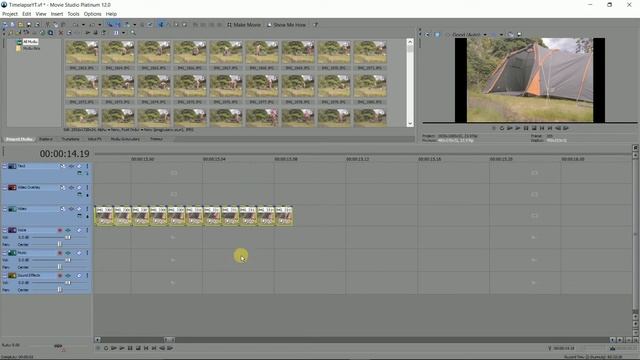Click the Open project folder icon
This screenshot has width=640, height=360.
20,25
